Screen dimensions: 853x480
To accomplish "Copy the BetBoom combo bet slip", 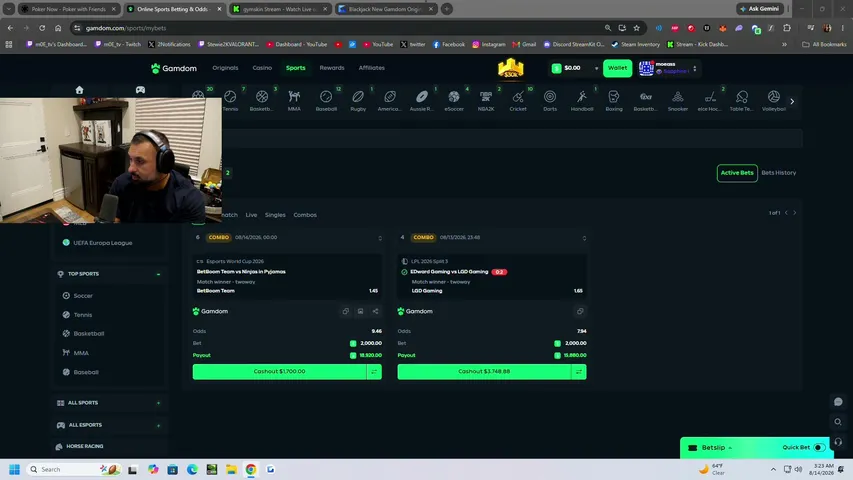I will click(x=345, y=311).
